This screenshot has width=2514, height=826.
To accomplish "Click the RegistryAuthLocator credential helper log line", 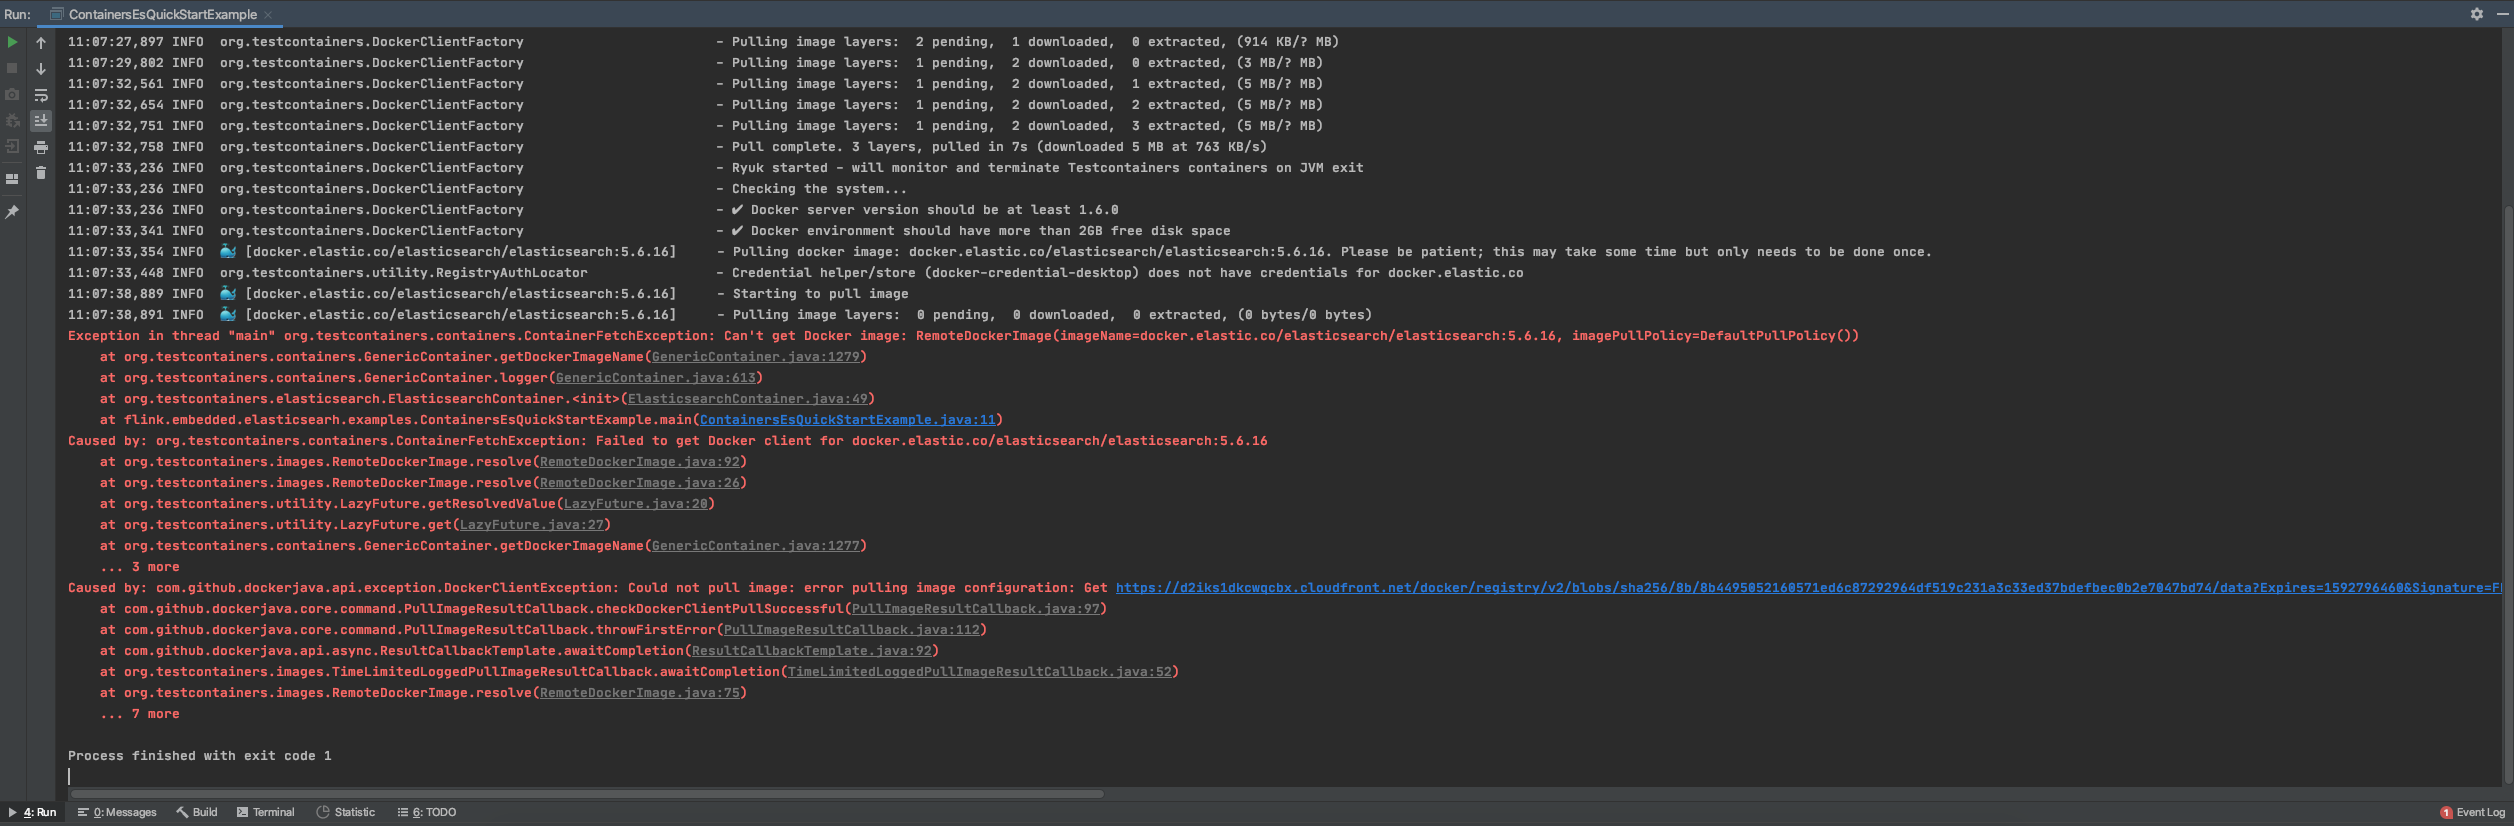I will tap(796, 273).
